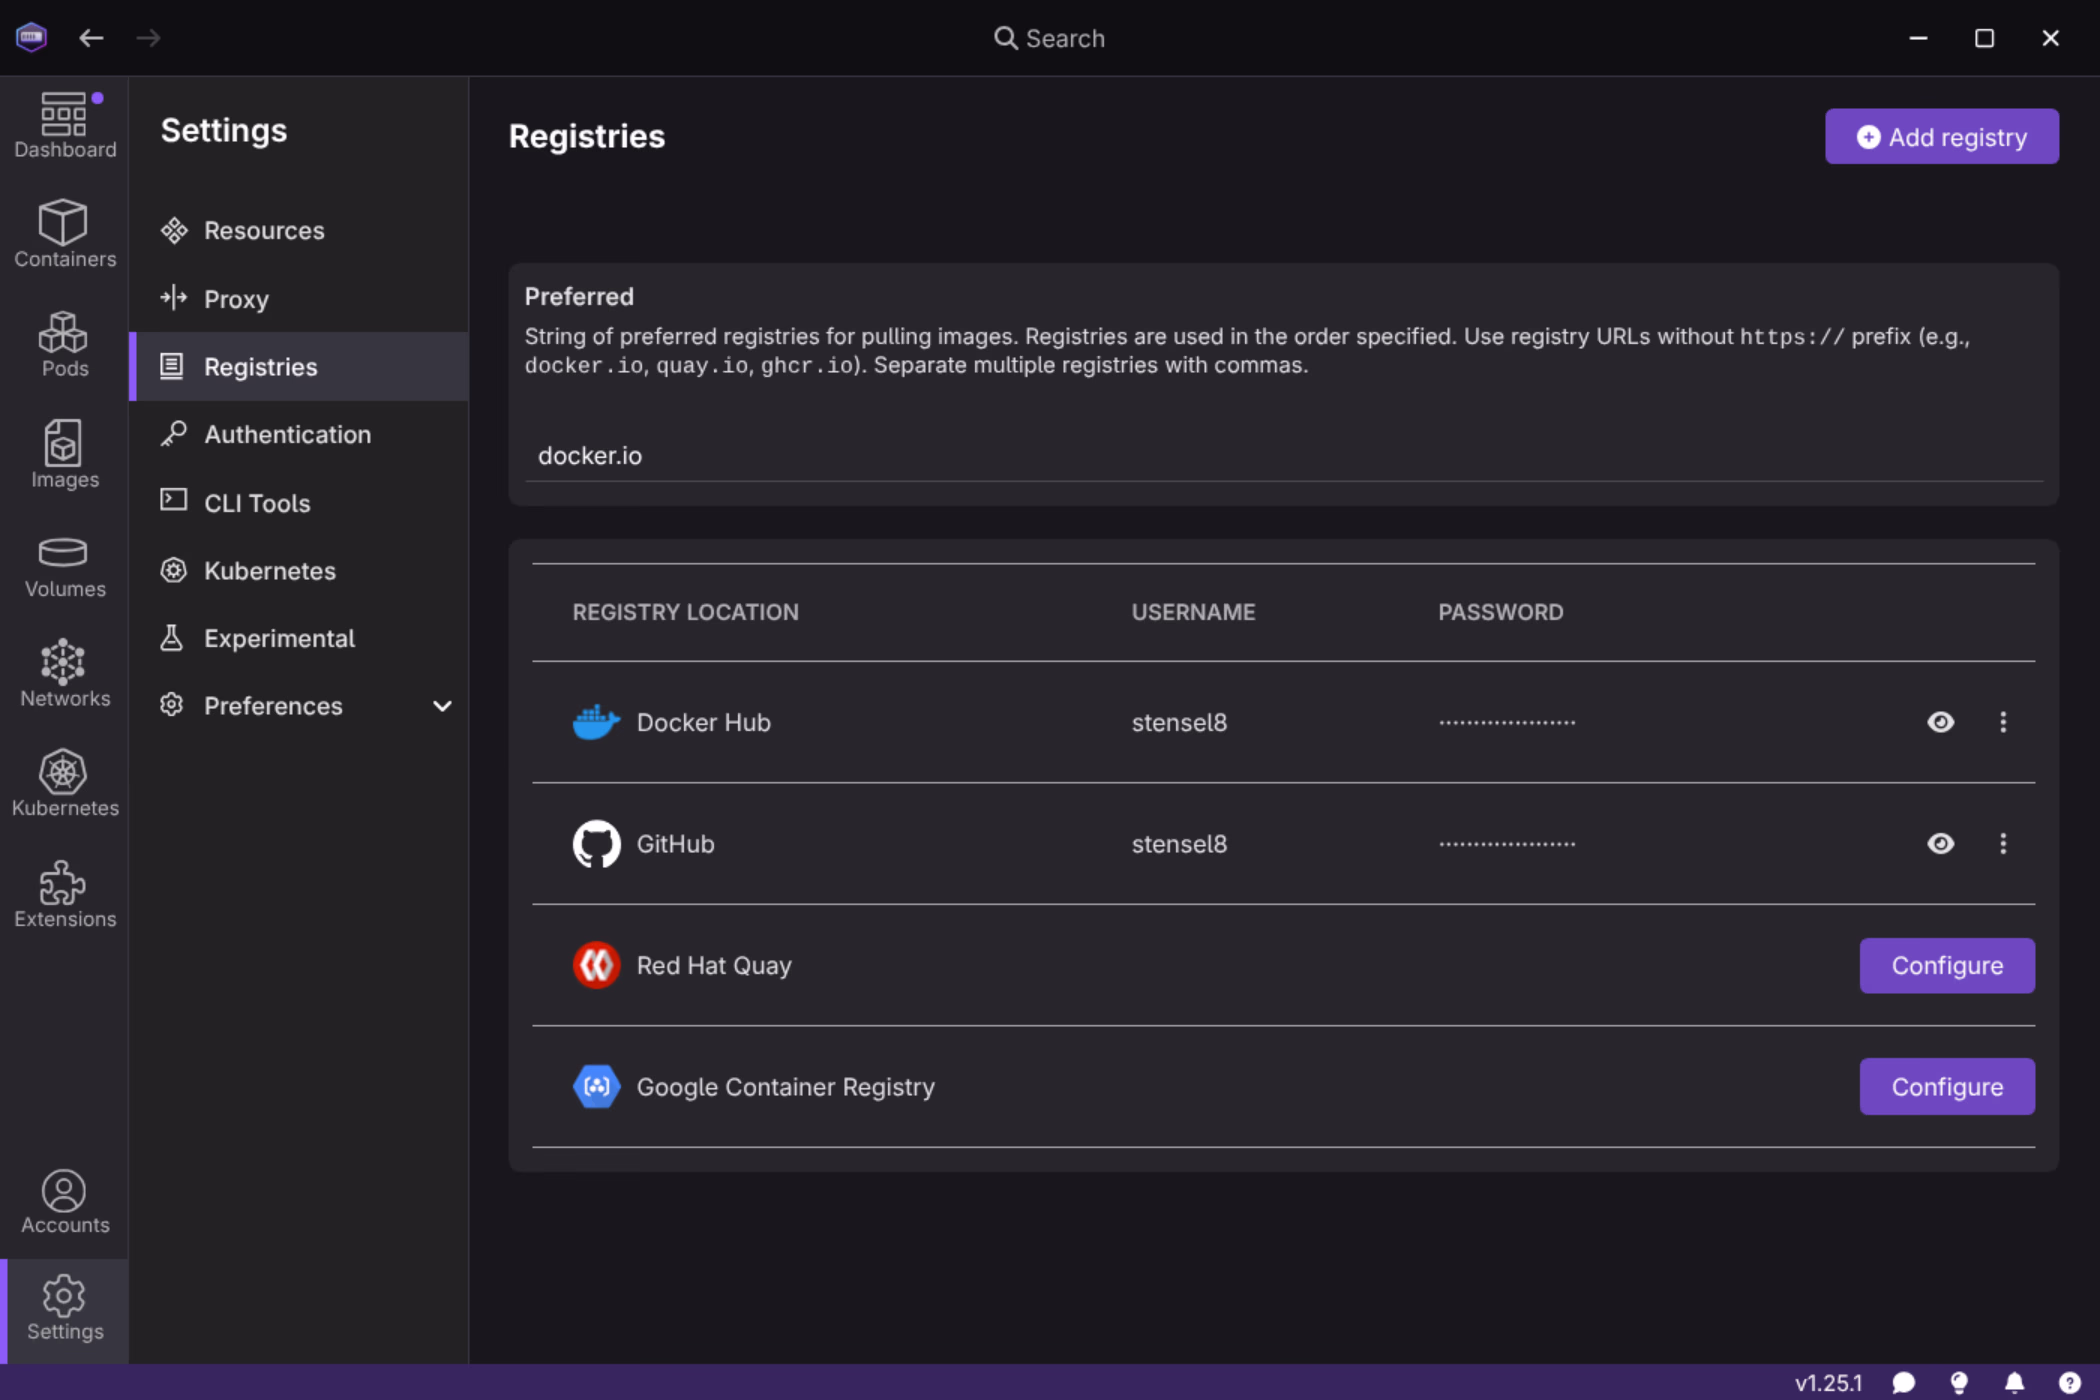
Task: Select Experimental settings page
Action: (x=299, y=639)
